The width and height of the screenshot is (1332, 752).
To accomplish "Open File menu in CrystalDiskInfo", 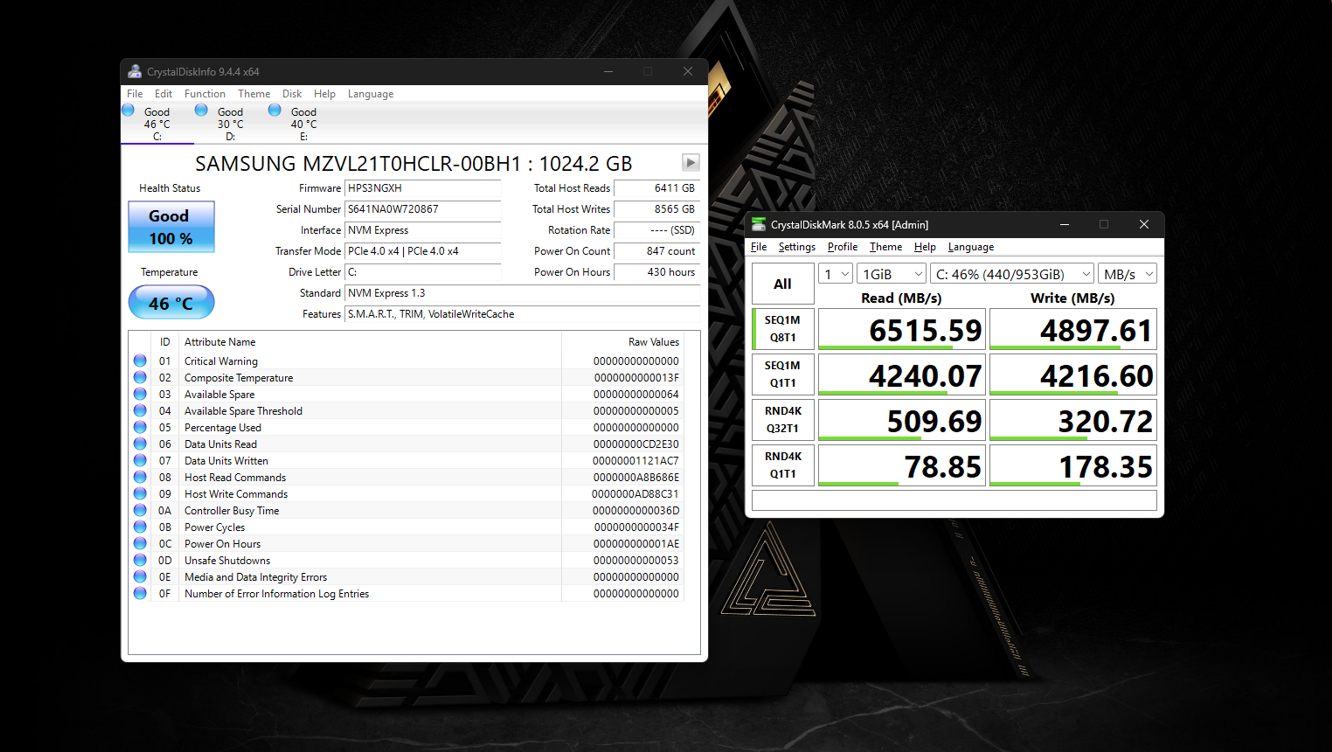I will [x=134, y=94].
